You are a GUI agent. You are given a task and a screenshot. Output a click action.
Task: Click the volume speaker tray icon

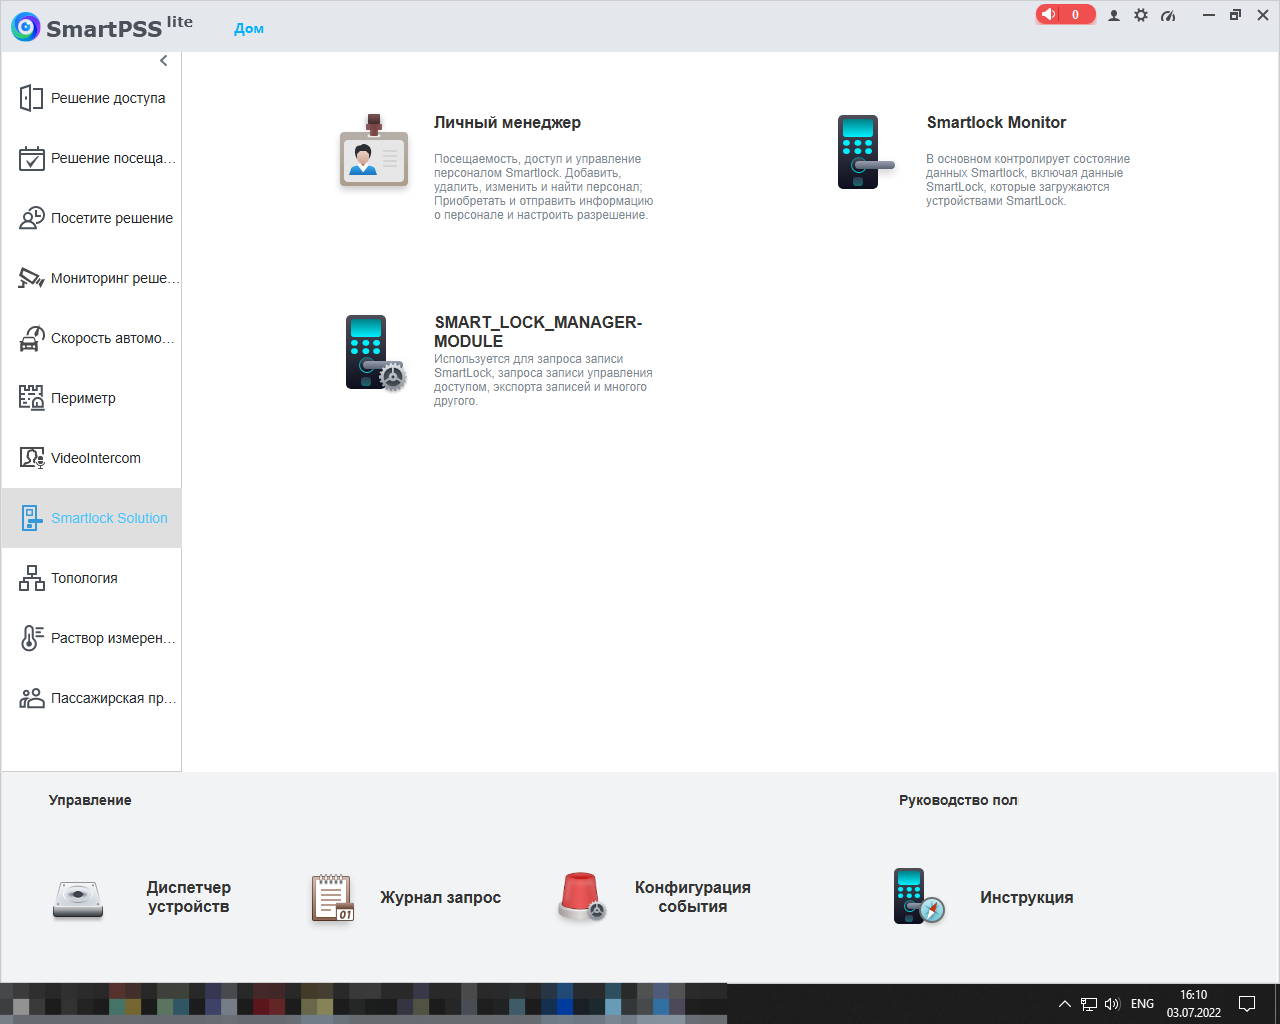(1112, 1004)
